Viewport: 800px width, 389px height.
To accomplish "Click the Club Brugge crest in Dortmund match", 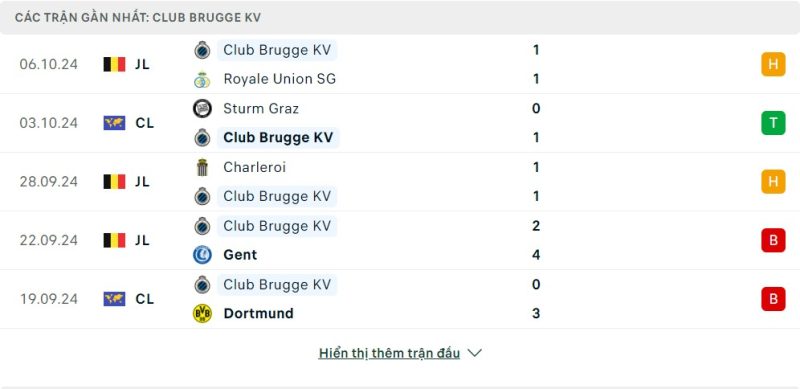I will coord(202,284).
